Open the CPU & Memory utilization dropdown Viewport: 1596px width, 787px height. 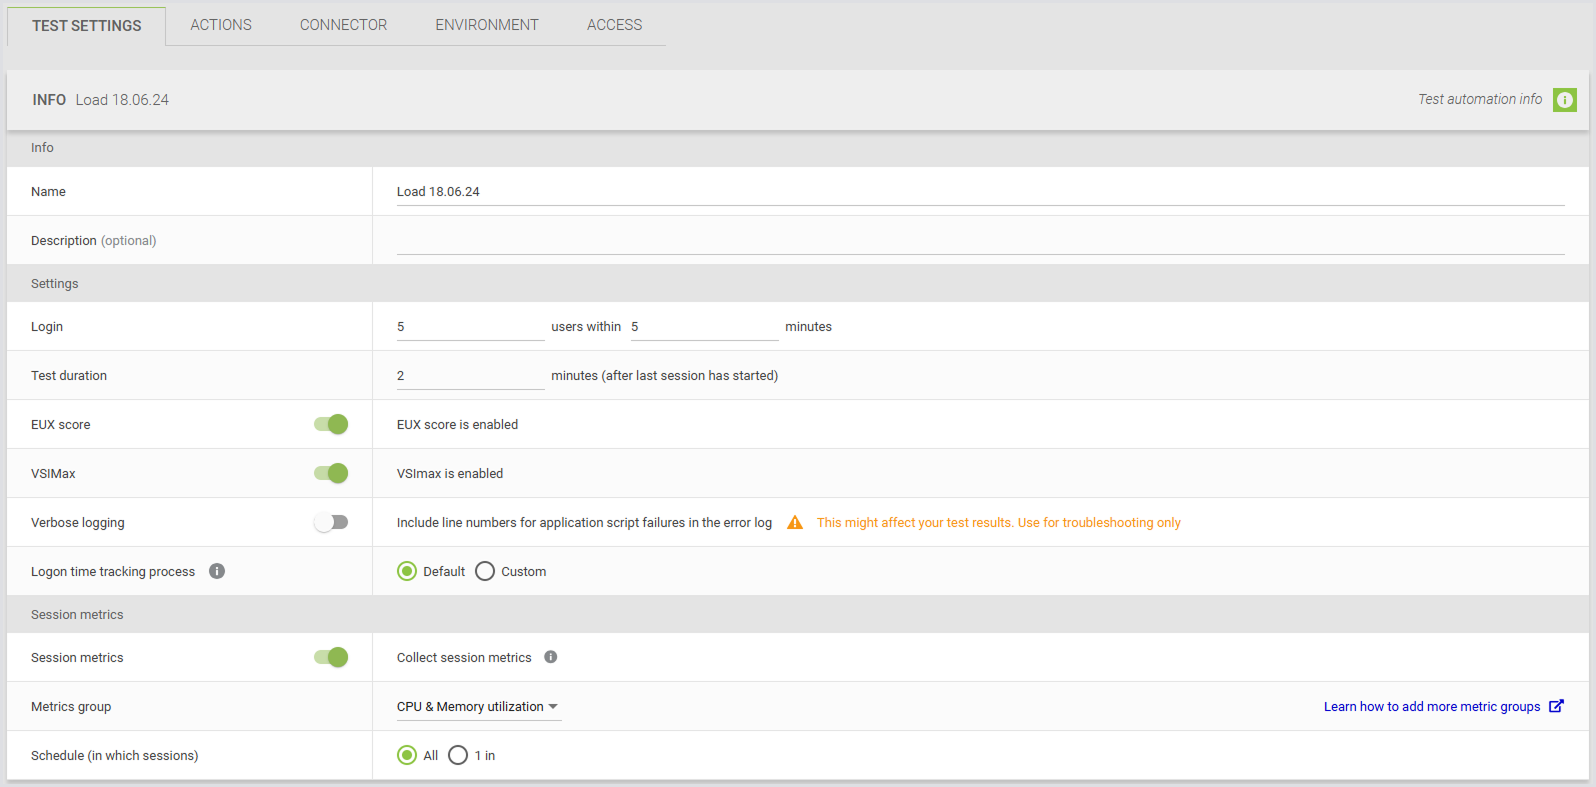(x=478, y=707)
